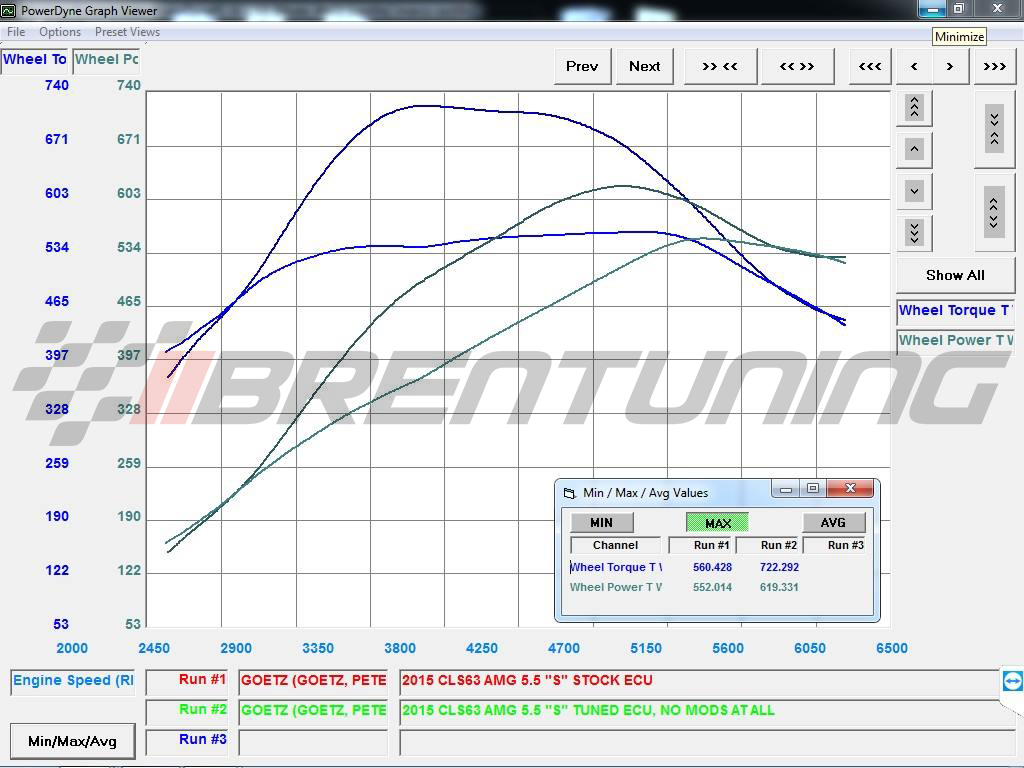Click the single down chevron button
The height and width of the screenshot is (768, 1024).
coord(914,191)
